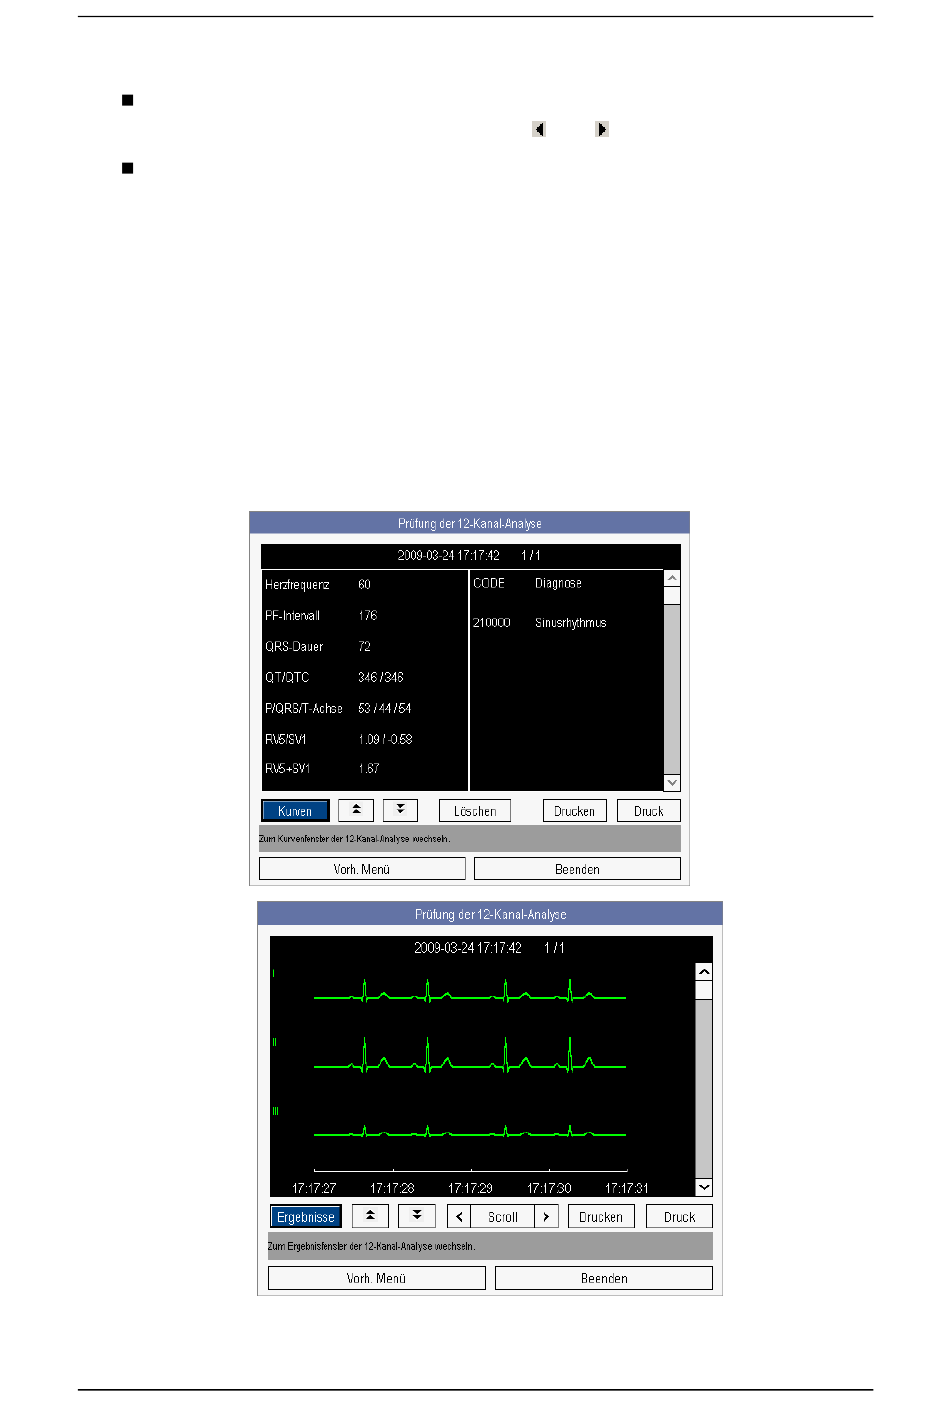Click Herzfrequenz value 60
950x1420 pixels.
365,584
